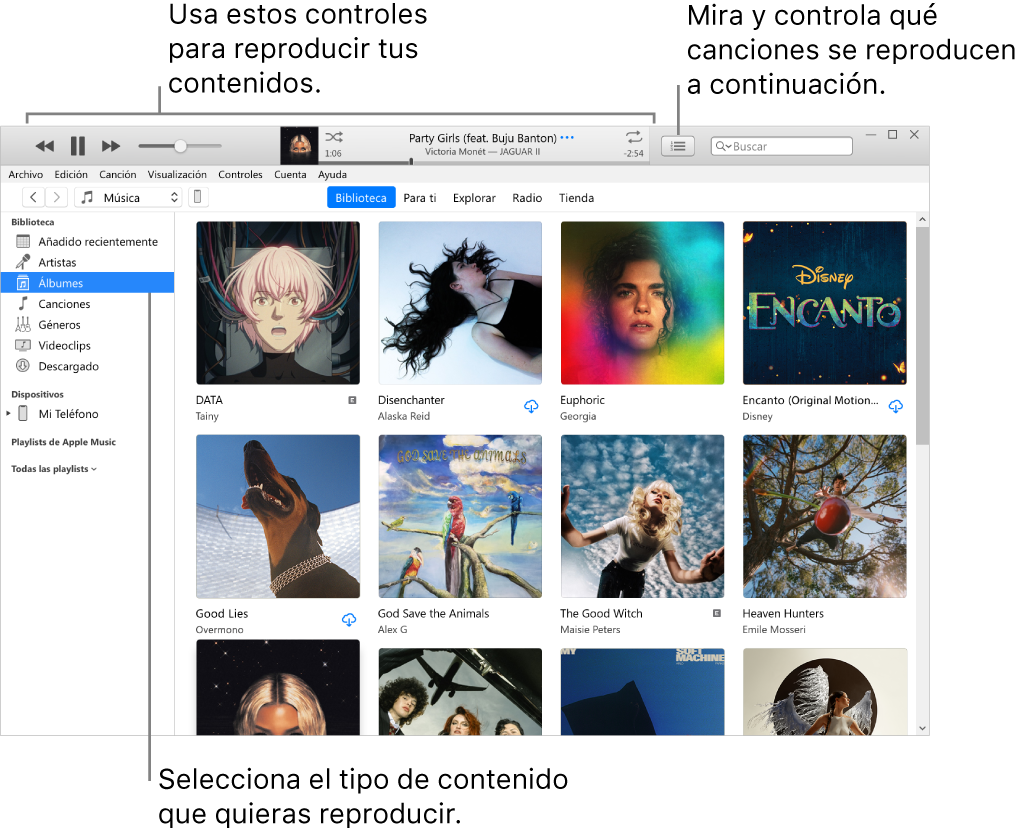Screen dimensions: 1029x835
Task: Open the Música media type dropdown
Action: tap(128, 197)
